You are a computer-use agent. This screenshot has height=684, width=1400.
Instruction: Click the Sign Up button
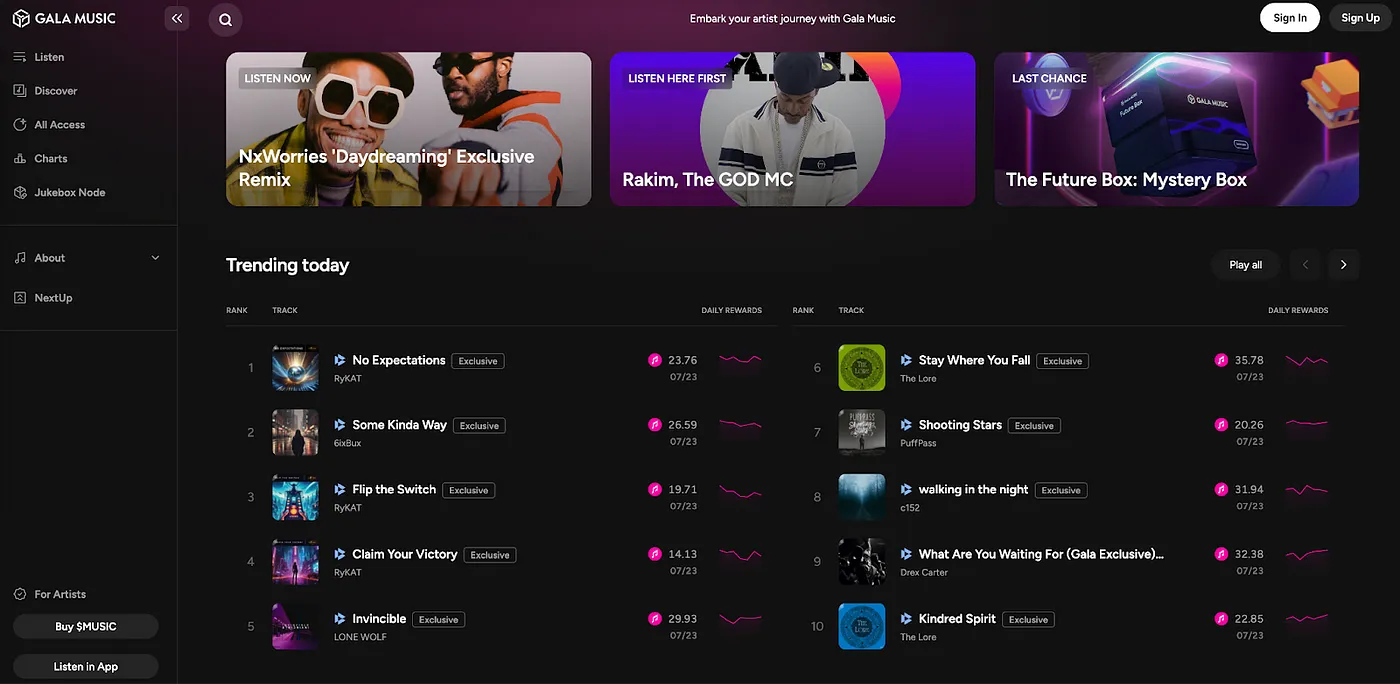(x=1360, y=18)
